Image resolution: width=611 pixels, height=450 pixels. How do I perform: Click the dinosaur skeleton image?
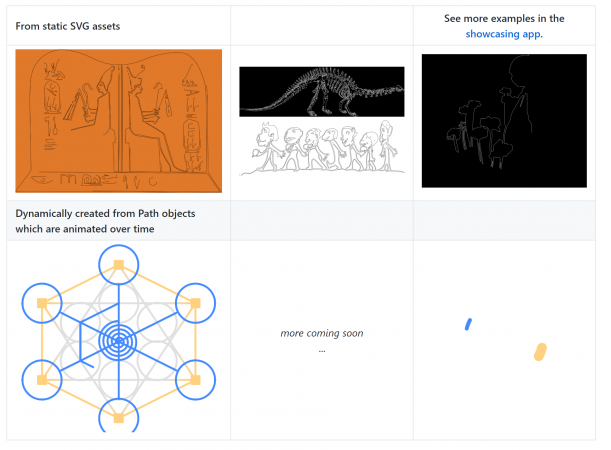pyautogui.click(x=321, y=92)
